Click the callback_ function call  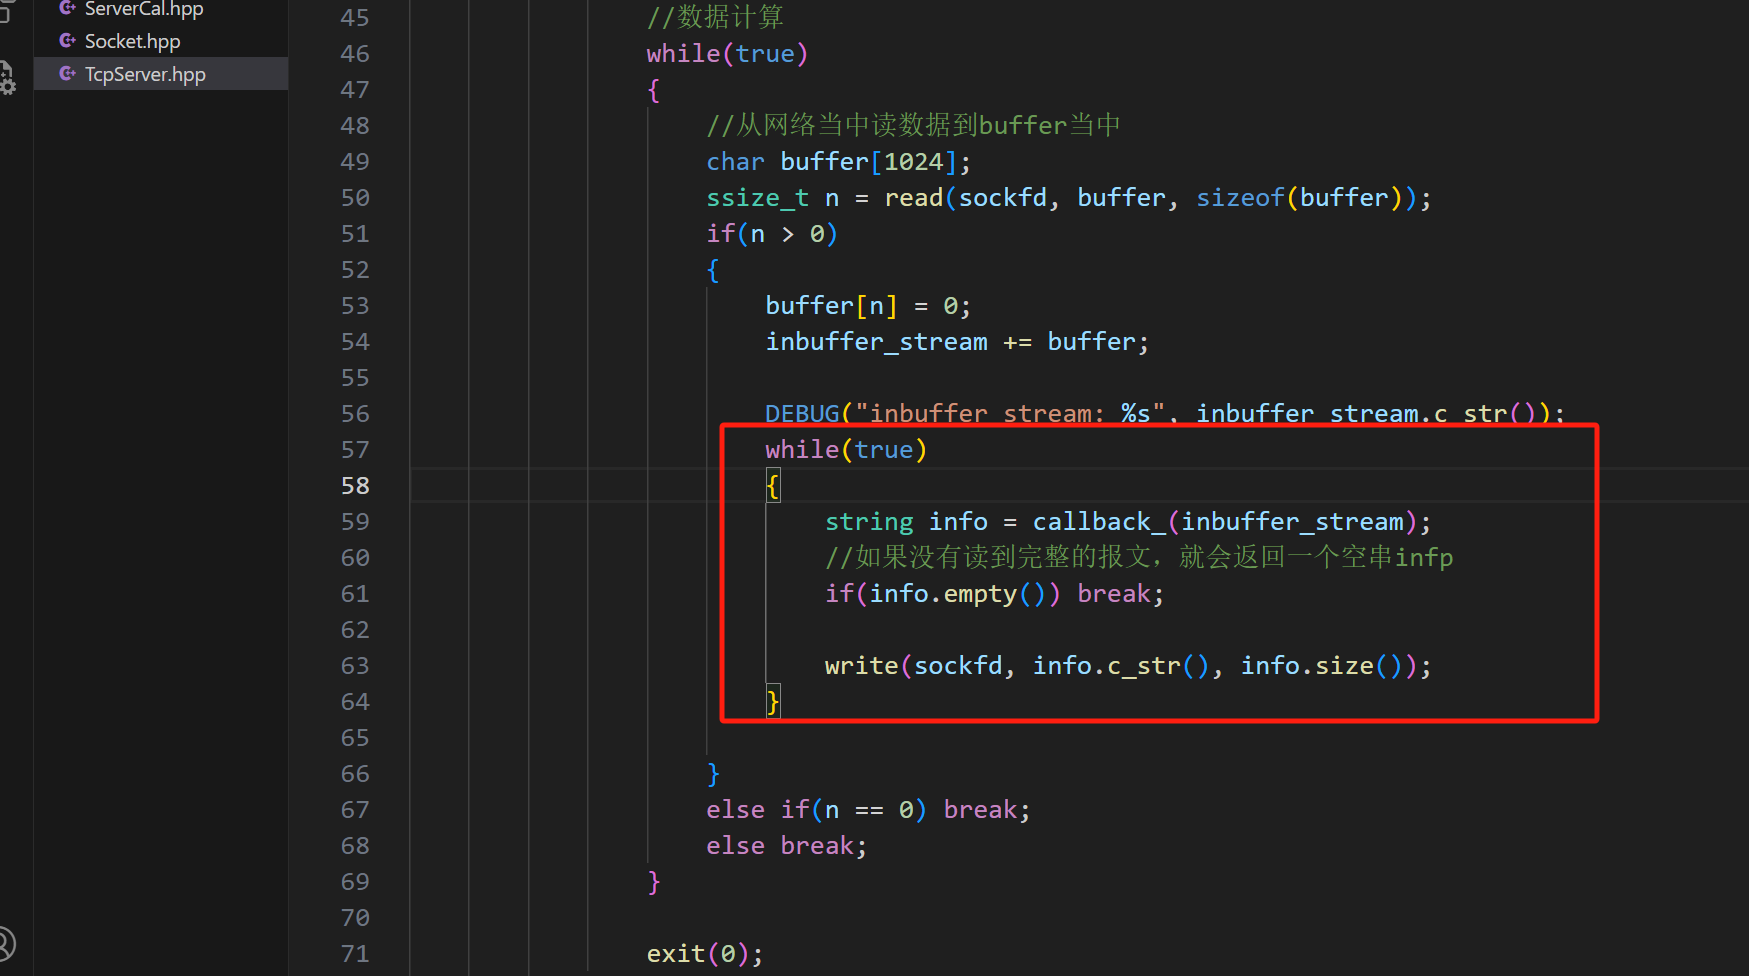click(1098, 522)
